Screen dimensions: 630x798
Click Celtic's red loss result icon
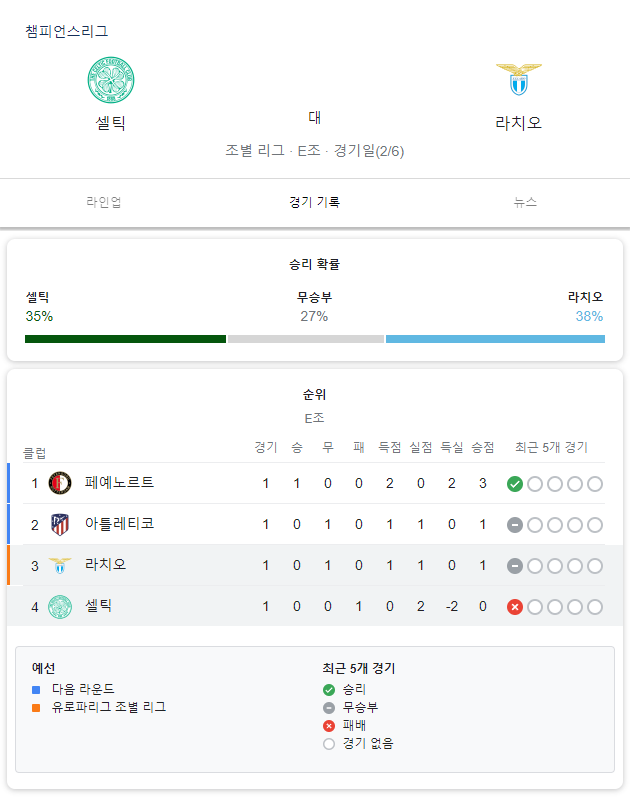(x=515, y=607)
